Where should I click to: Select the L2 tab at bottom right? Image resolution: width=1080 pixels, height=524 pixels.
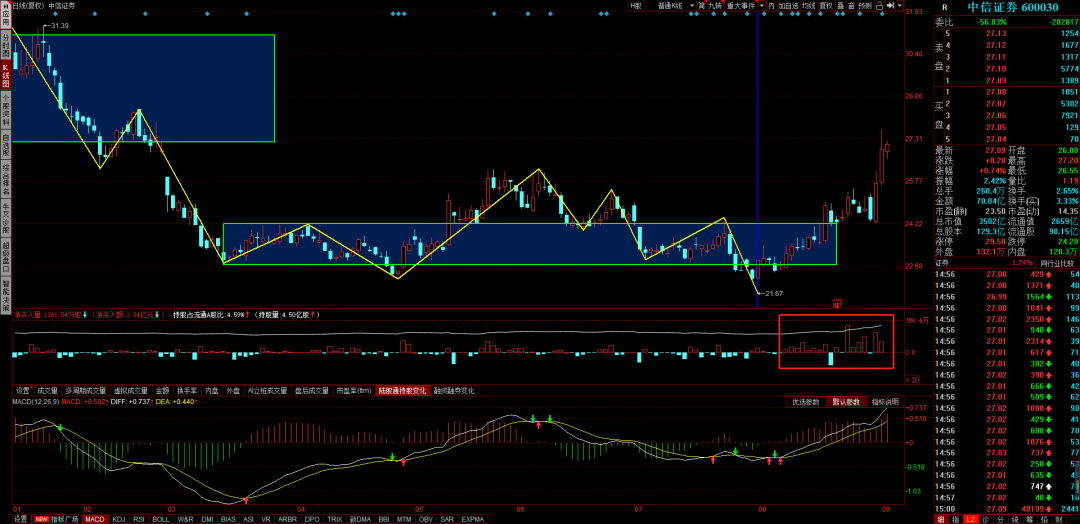971,519
